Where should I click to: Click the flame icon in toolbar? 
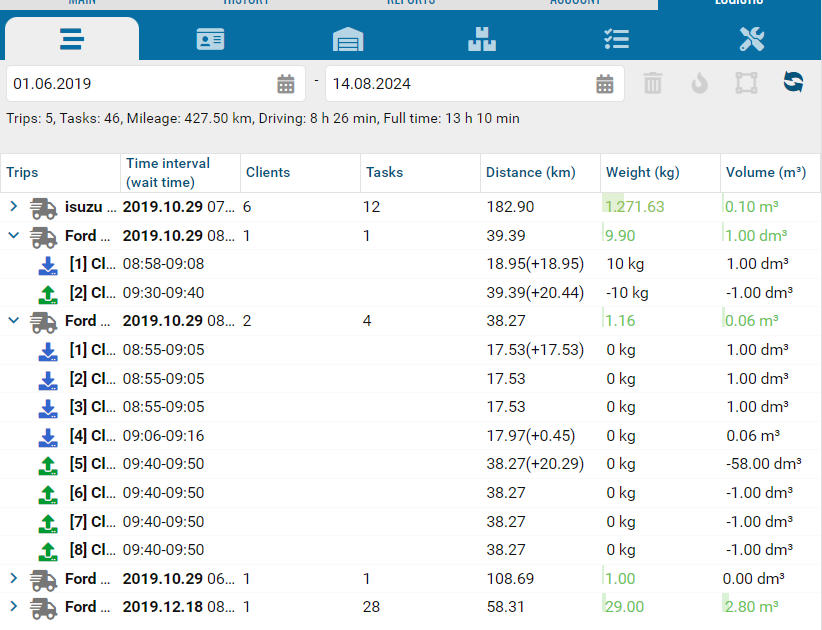(699, 83)
